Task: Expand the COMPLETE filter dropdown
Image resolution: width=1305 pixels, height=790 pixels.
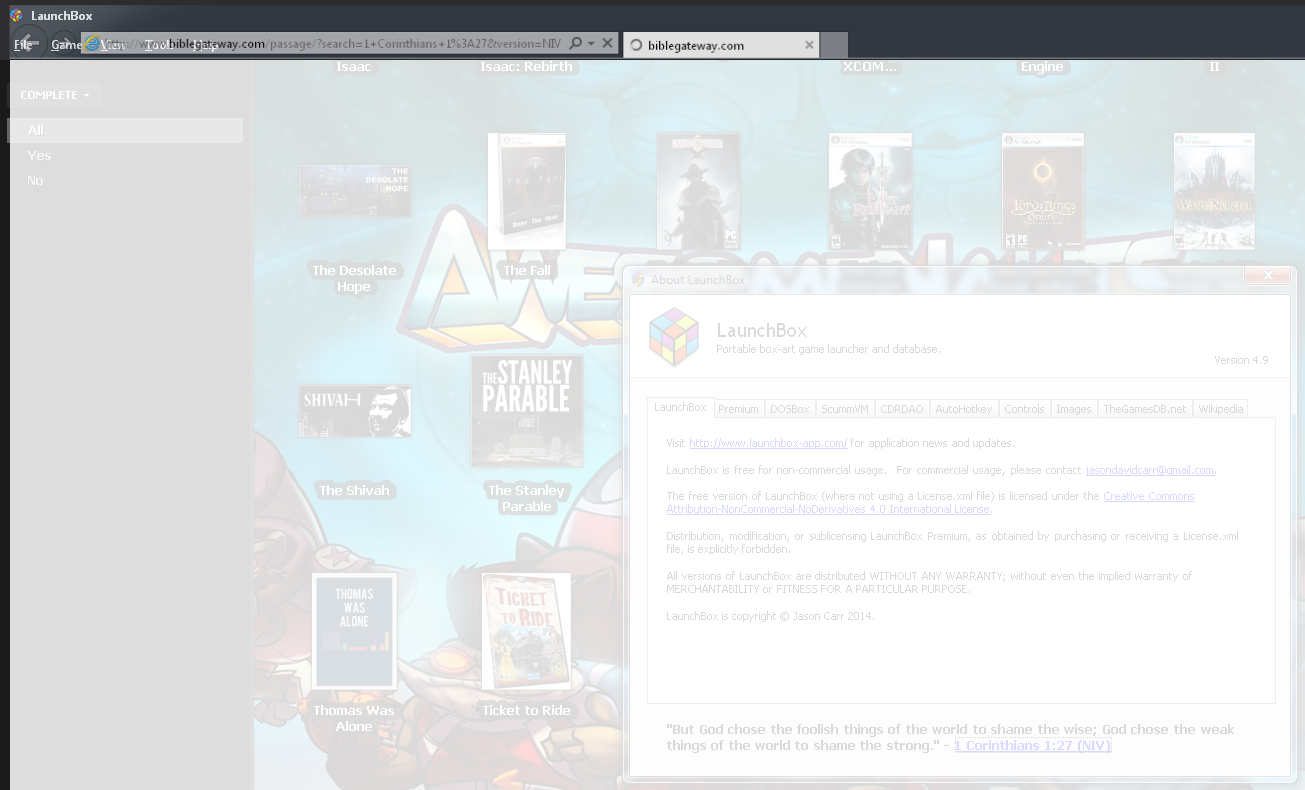Action: [x=55, y=95]
